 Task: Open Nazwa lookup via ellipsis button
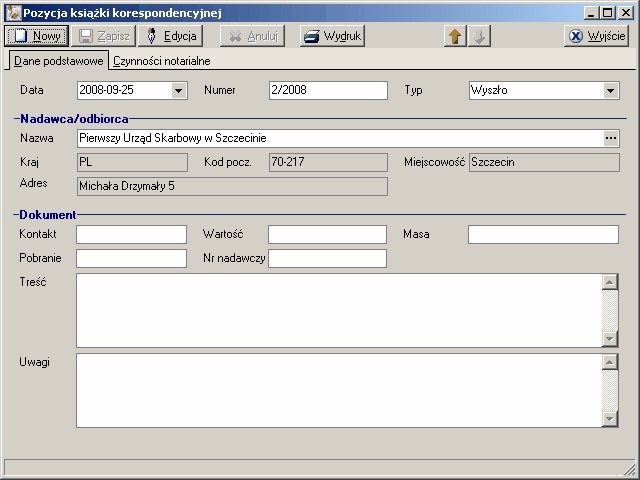[x=611, y=138]
